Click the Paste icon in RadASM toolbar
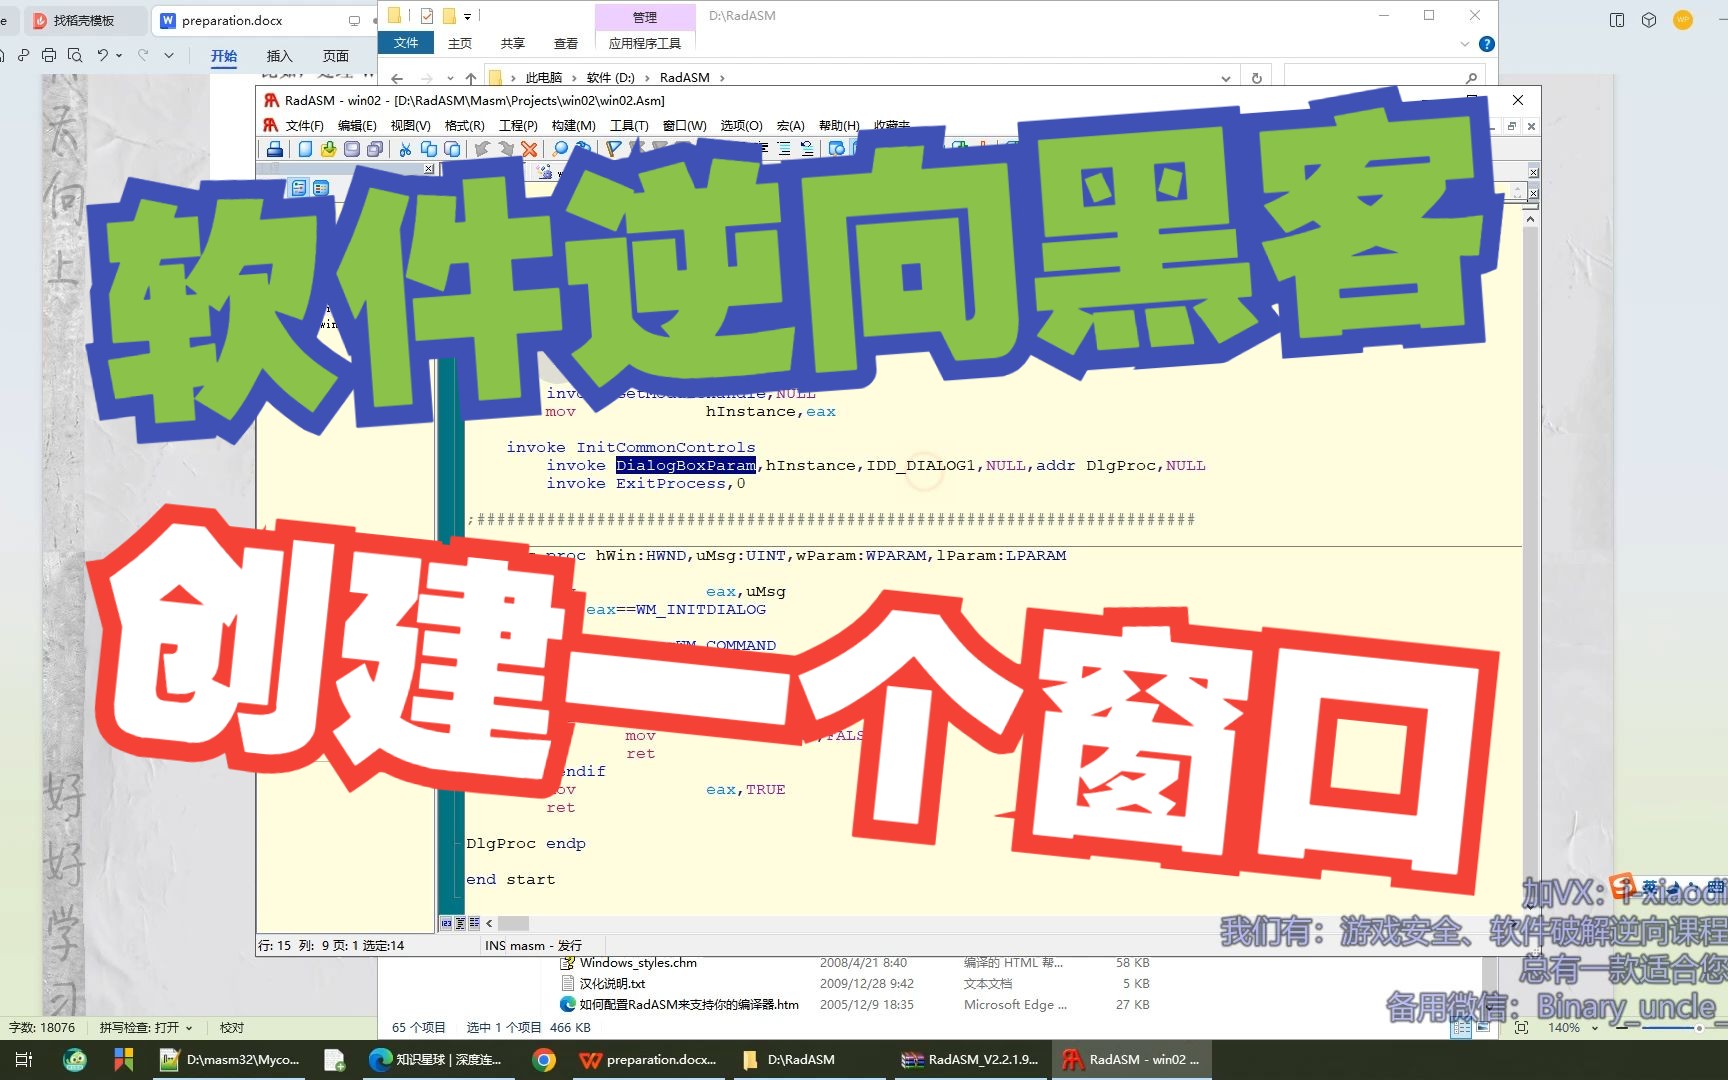Screen dimensions: 1728x1080 (x=452, y=149)
